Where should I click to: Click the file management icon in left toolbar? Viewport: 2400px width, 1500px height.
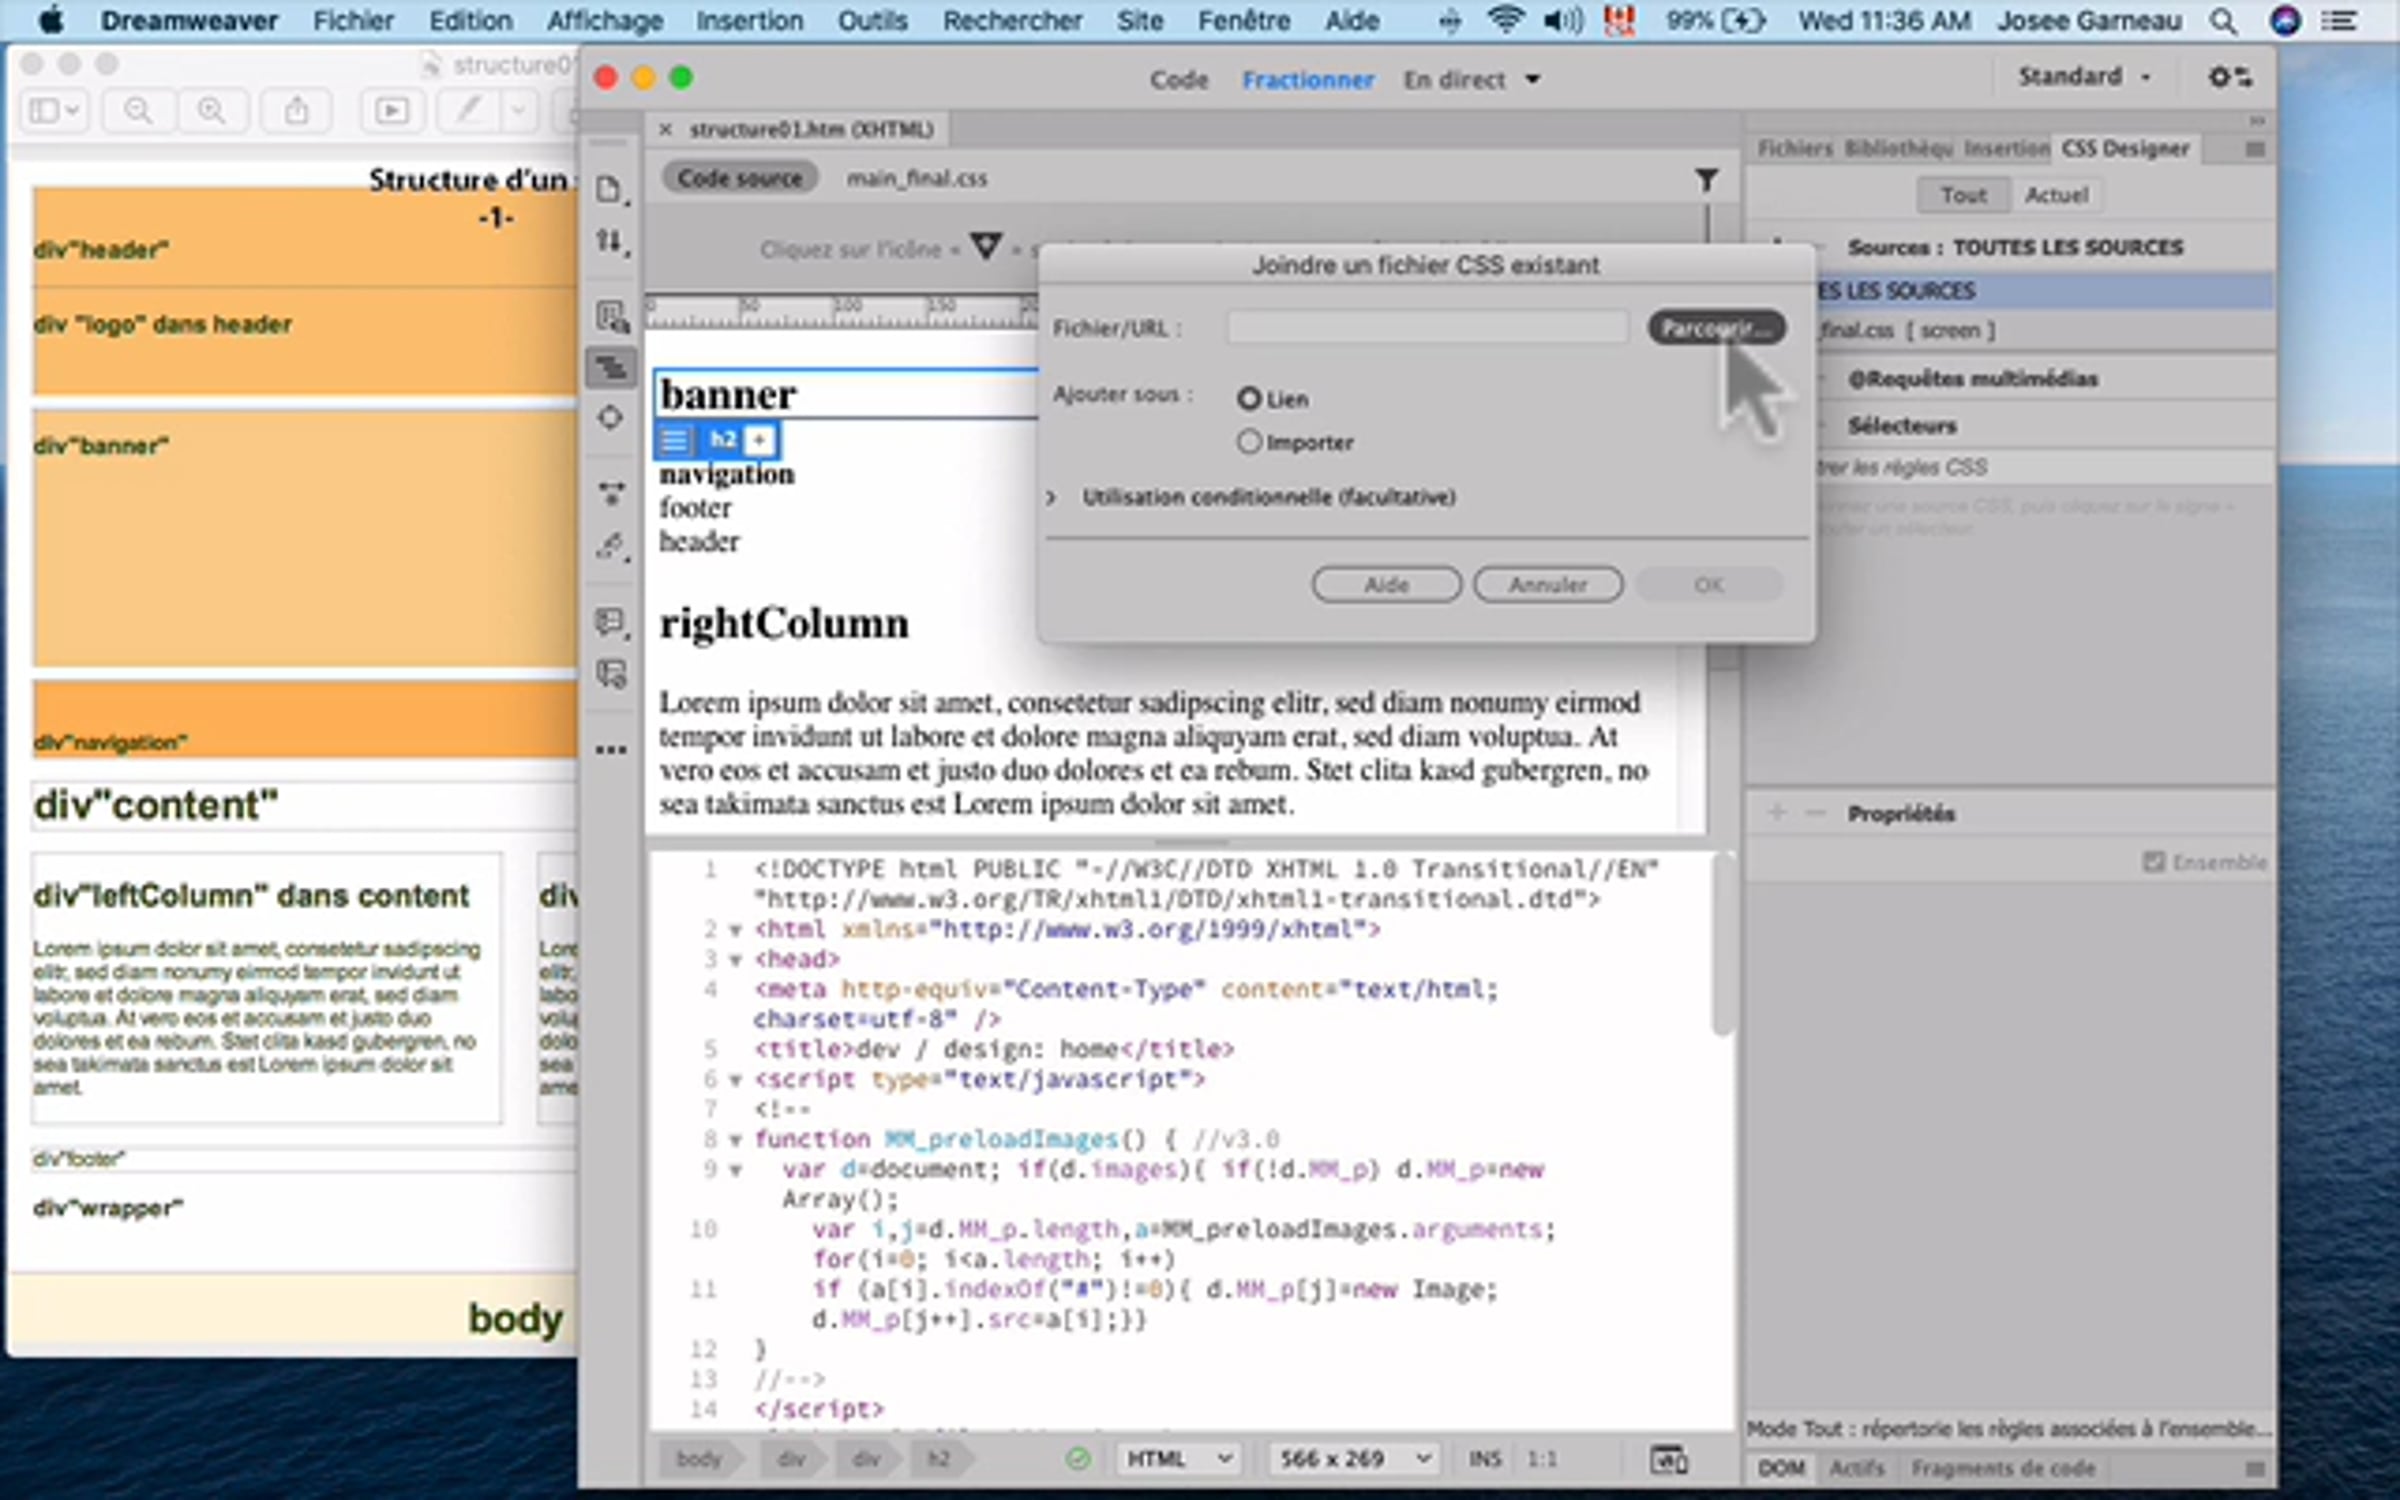pyautogui.click(x=609, y=241)
